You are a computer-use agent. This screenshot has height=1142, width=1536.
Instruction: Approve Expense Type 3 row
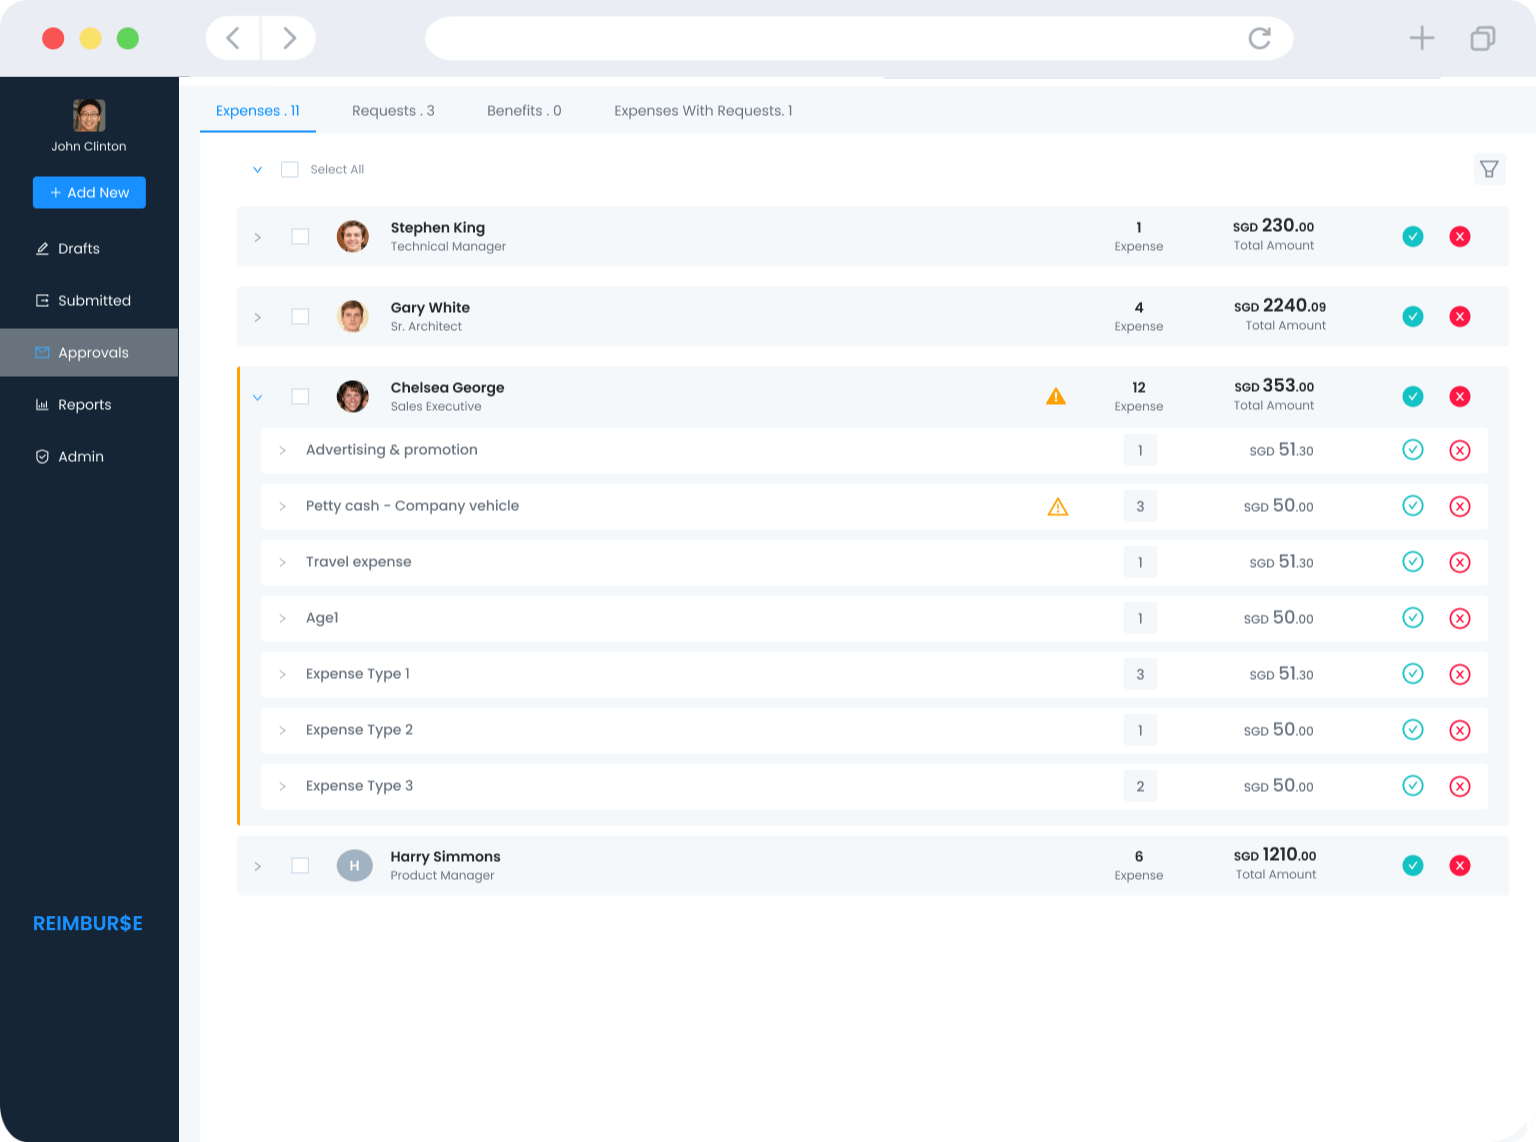[1412, 786]
